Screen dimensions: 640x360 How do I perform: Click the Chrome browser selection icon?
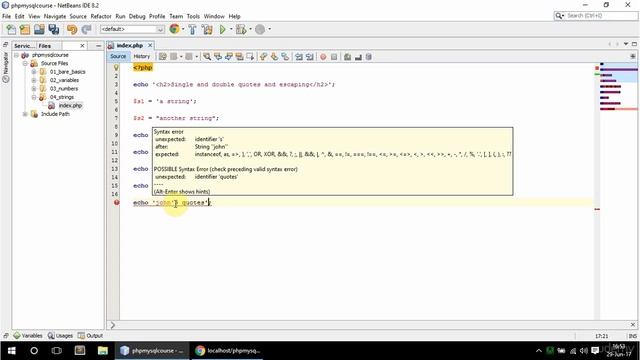[x=174, y=29]
